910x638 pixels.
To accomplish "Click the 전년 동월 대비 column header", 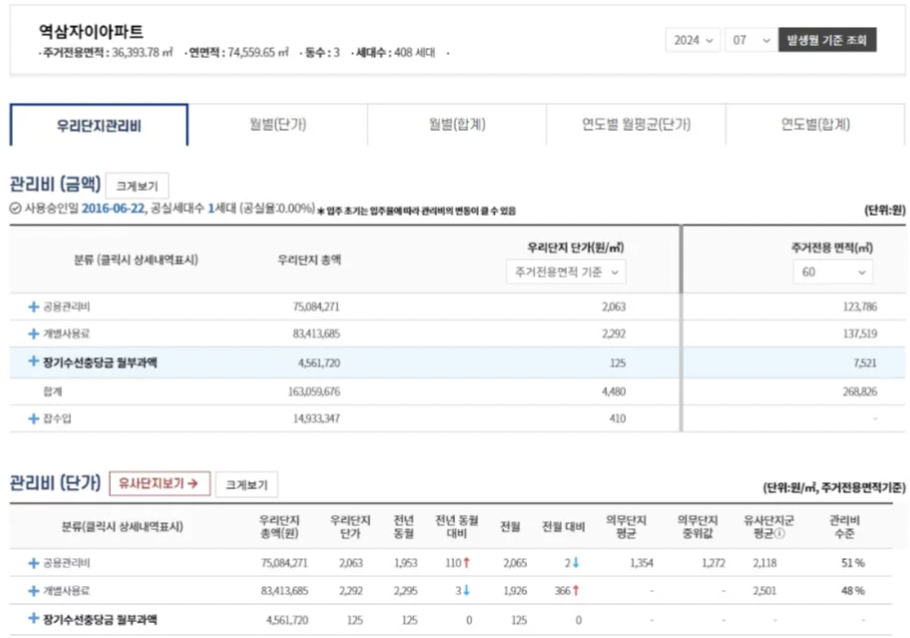I will click(457, 527).
